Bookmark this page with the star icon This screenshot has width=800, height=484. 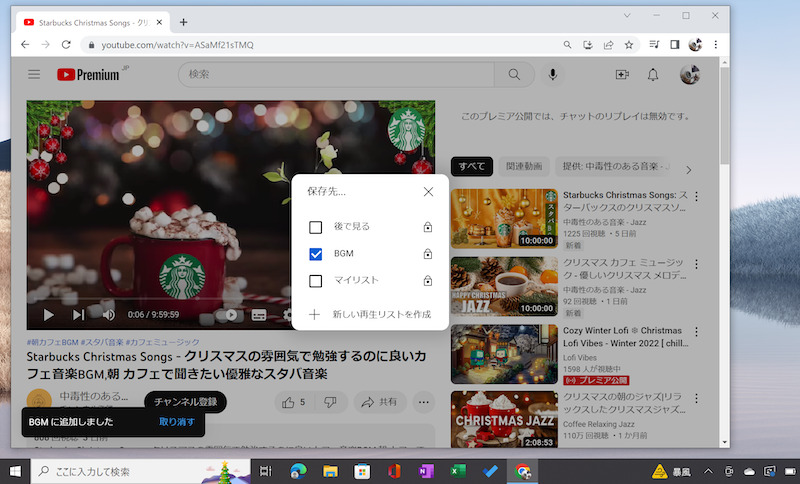[629, 45]
